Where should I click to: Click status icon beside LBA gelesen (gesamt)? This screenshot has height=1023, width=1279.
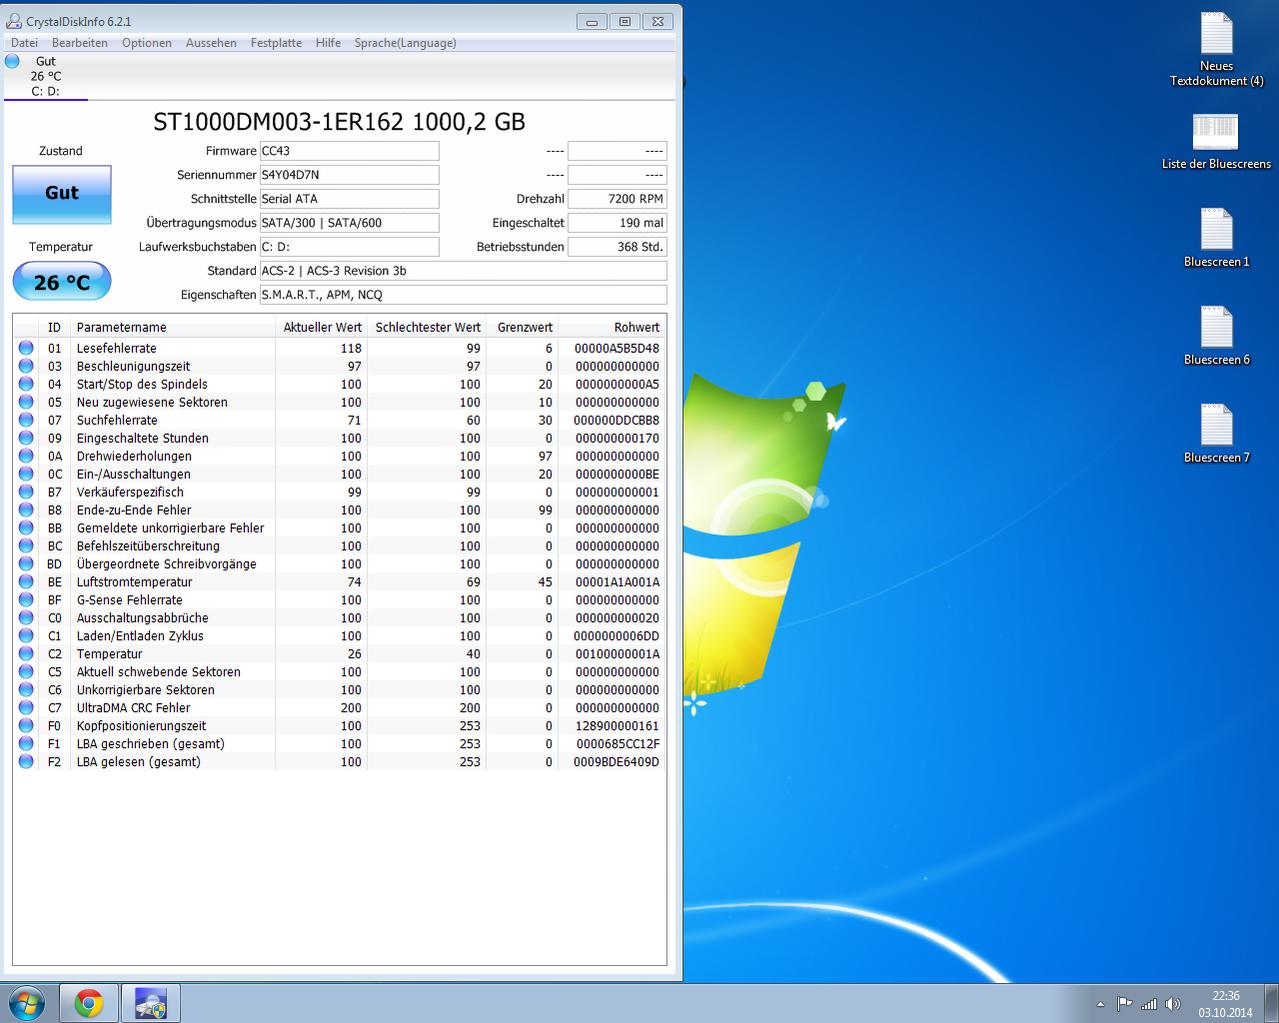26,762
